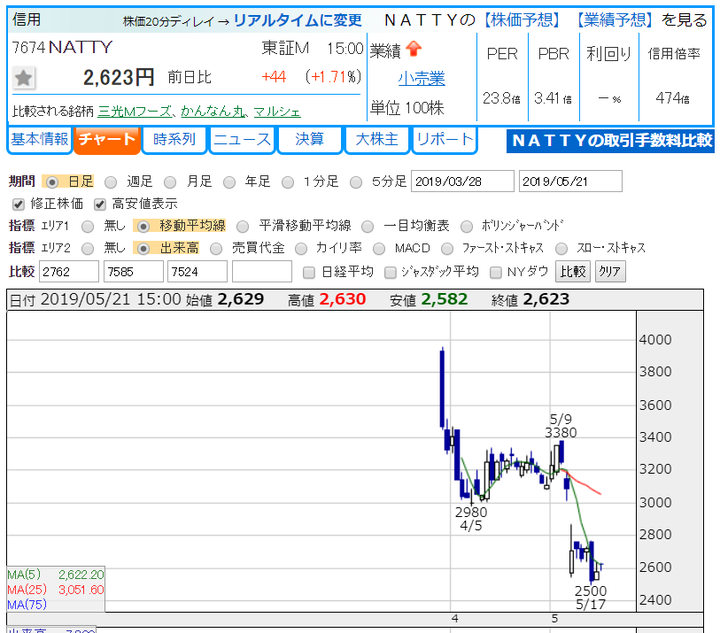The height and width of the screenshot is (633, 720).
Task: Open the 三光Mフーズ comparison link
Action: pyautogui.click(x=135, y=111)
